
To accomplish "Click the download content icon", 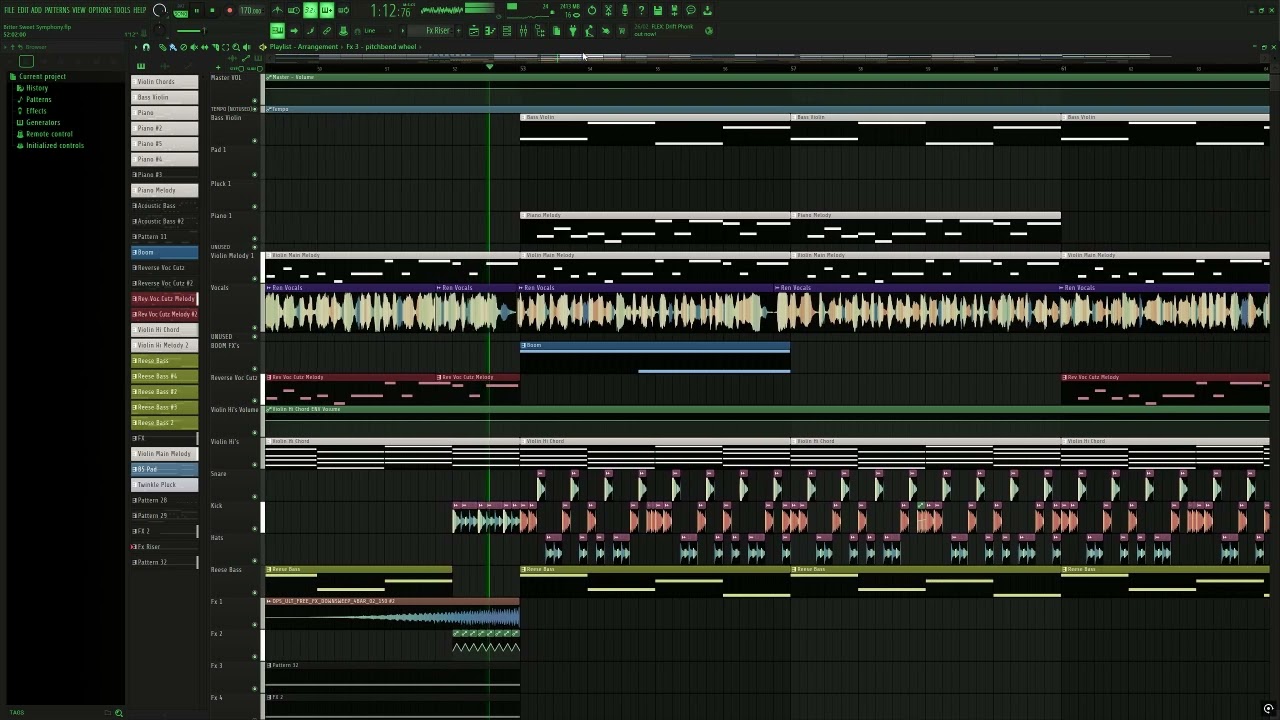I will 707,10.
